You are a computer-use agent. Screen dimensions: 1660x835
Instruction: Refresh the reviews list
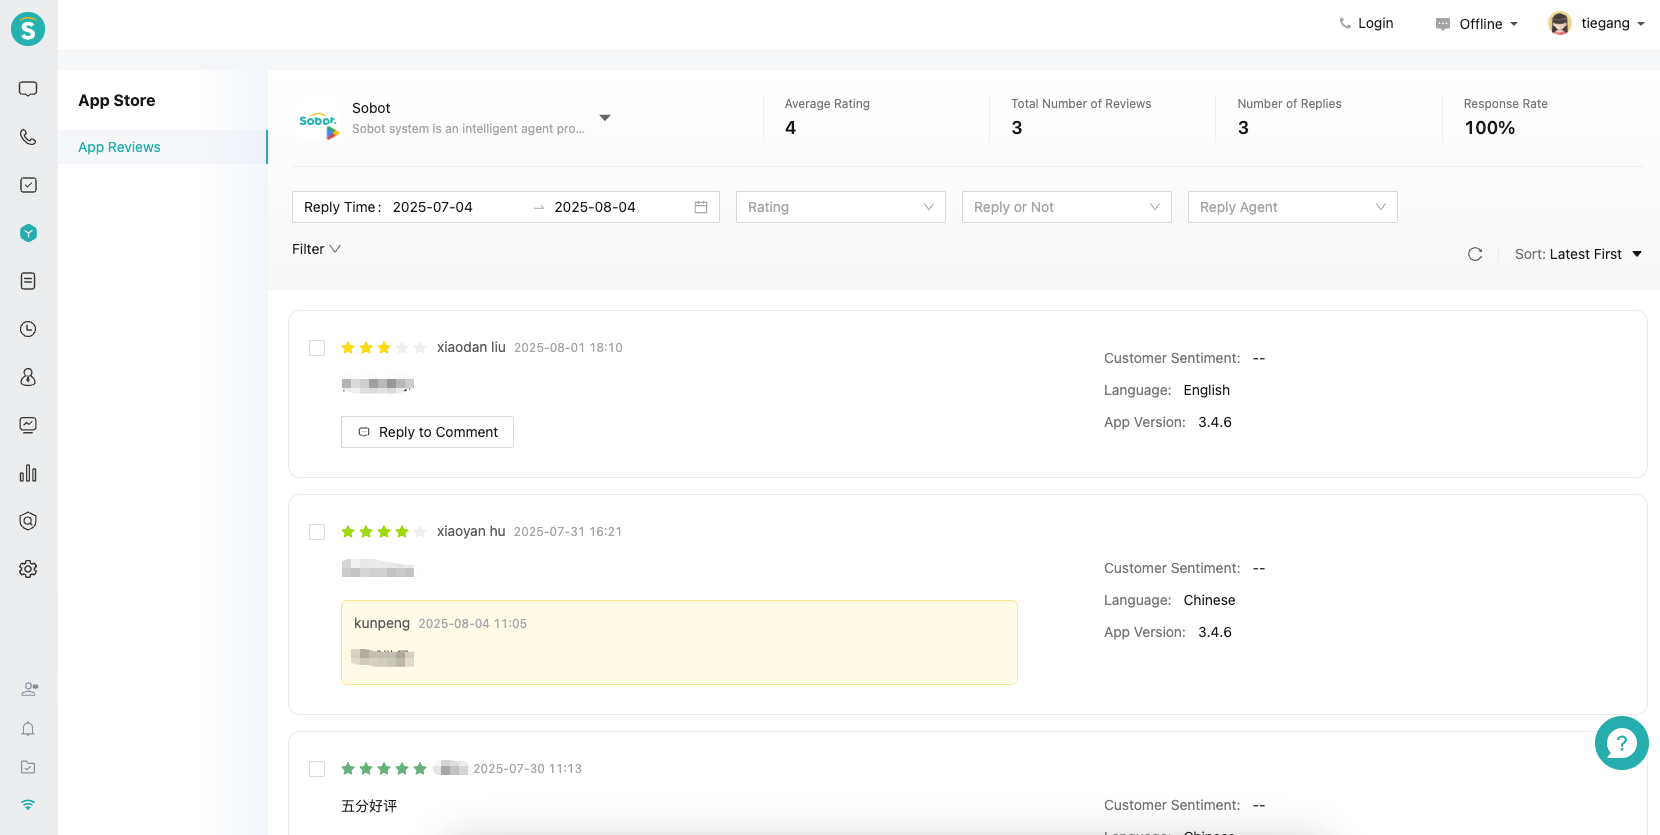1475,254
